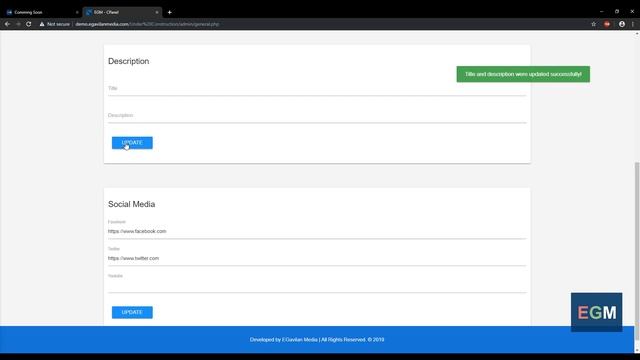This screenshot has width=640, height=360.
Task: Close the Coming Soon tab
Action: [x=77, y=12]
